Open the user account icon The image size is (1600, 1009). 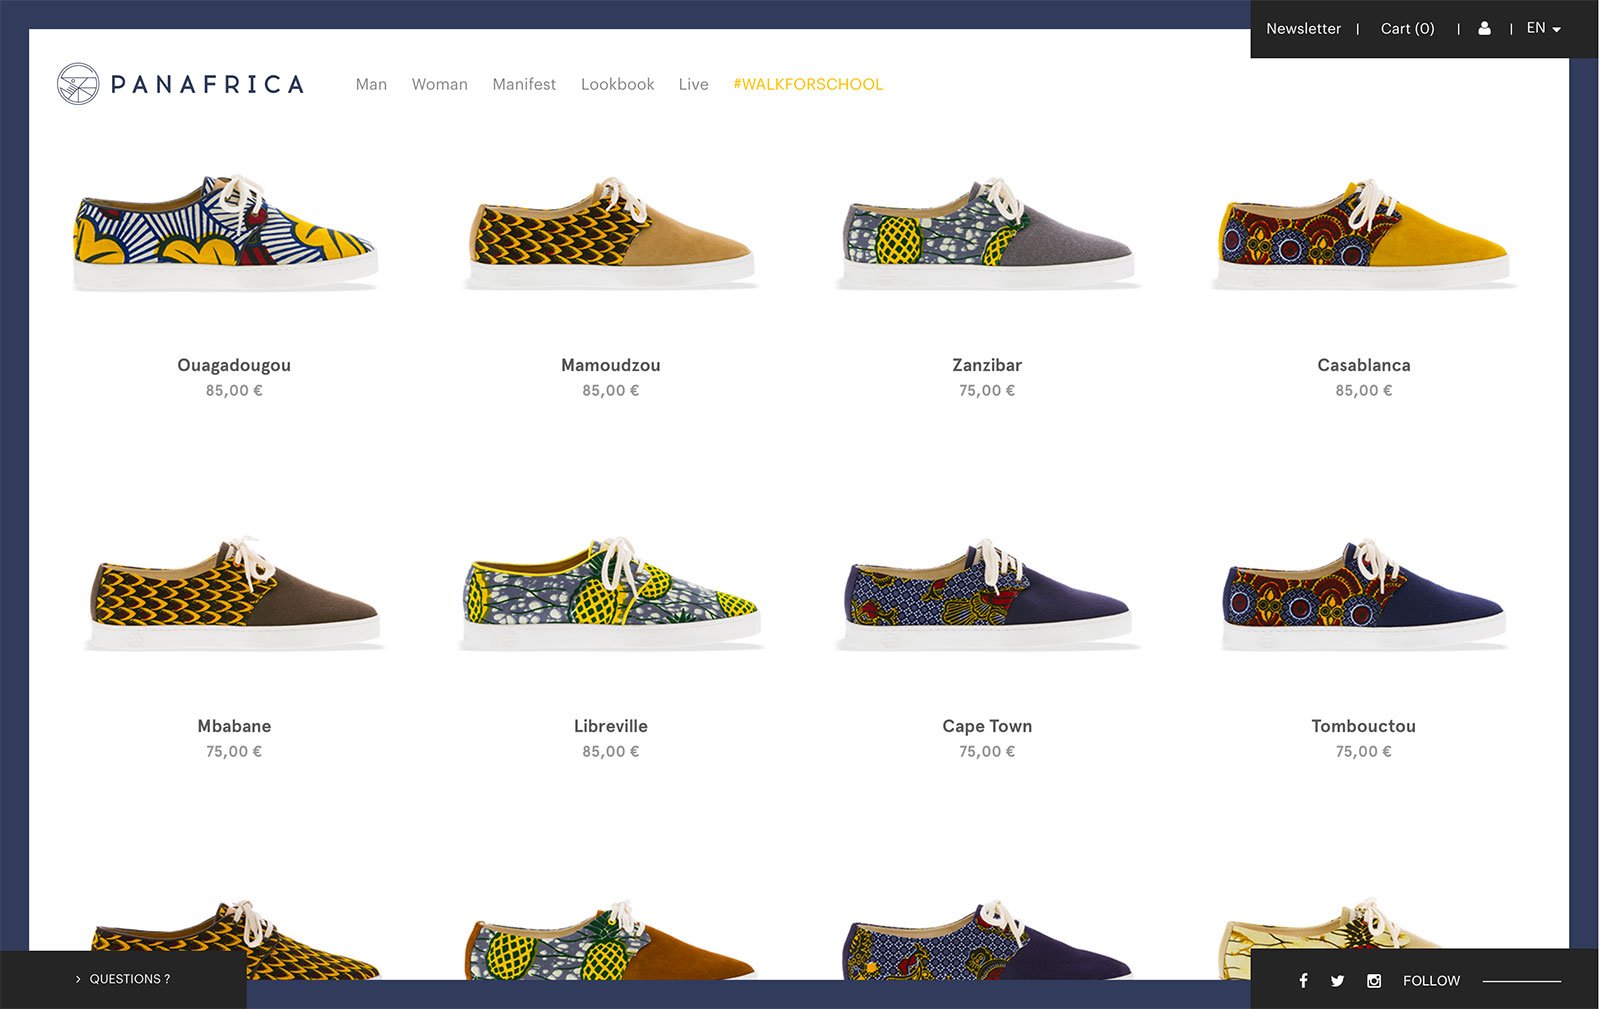(1484, 29)
